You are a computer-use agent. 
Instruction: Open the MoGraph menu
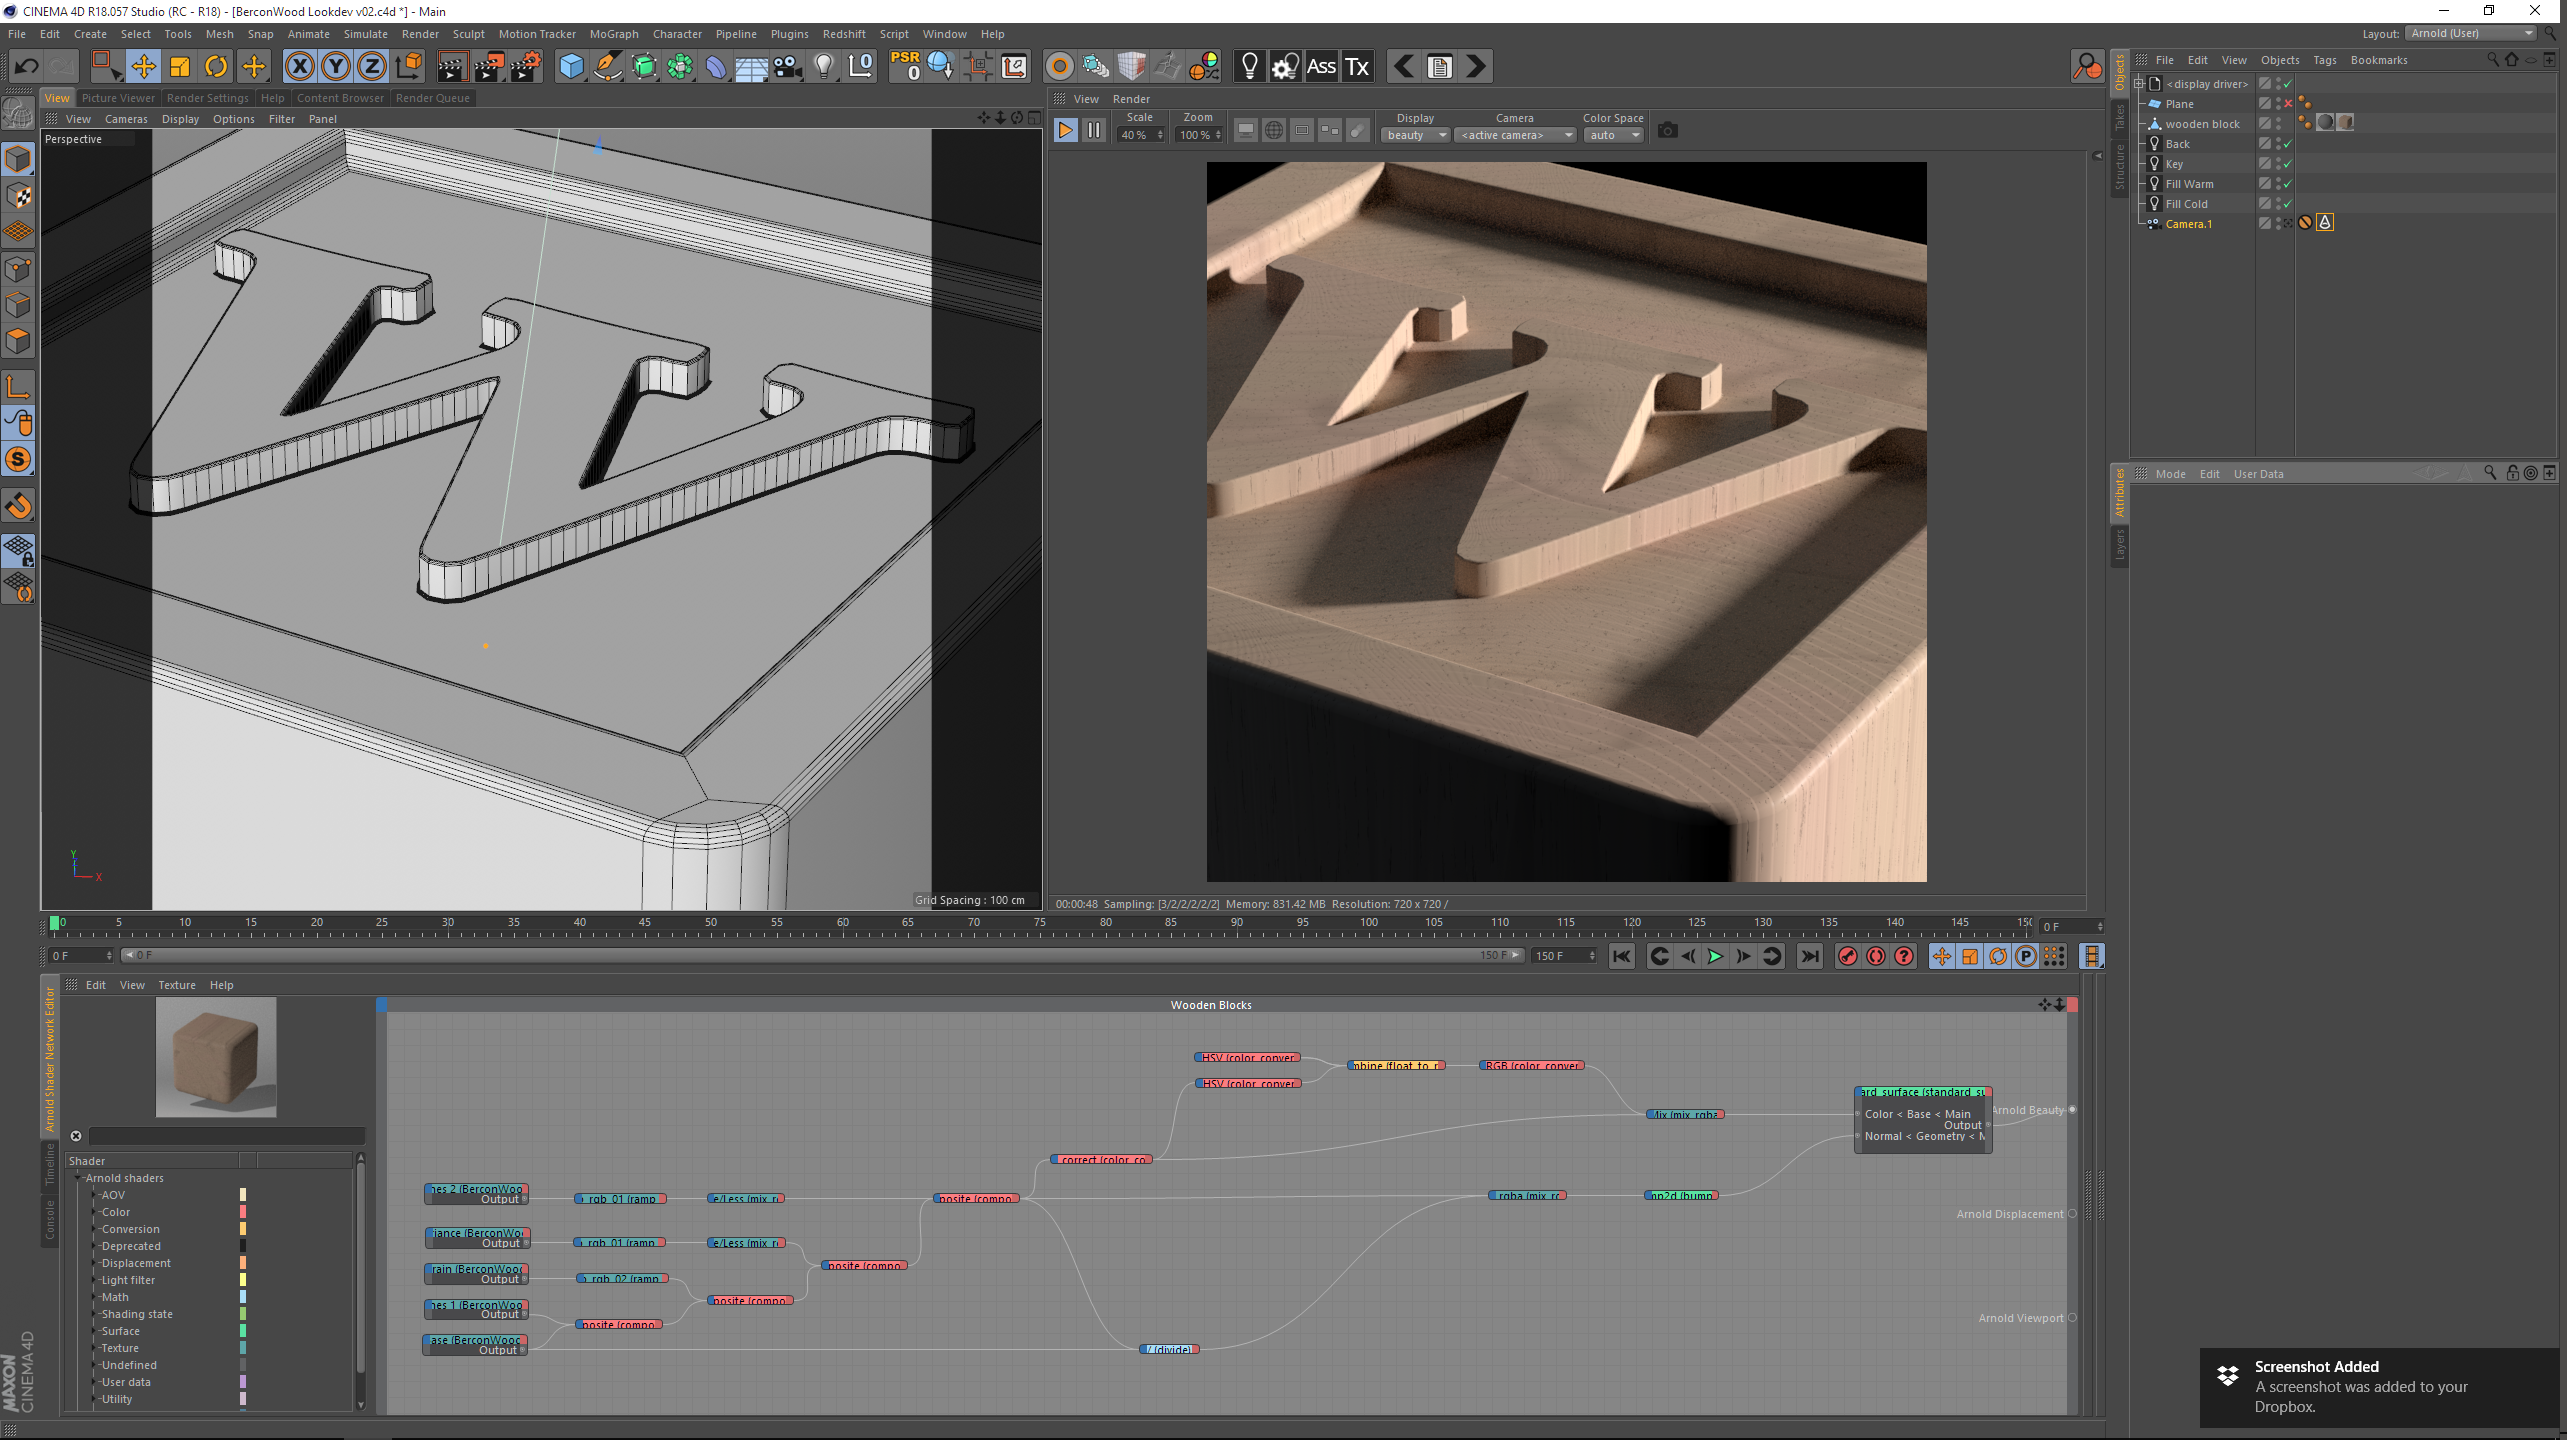pyautogui.click(x=613, y=34)
